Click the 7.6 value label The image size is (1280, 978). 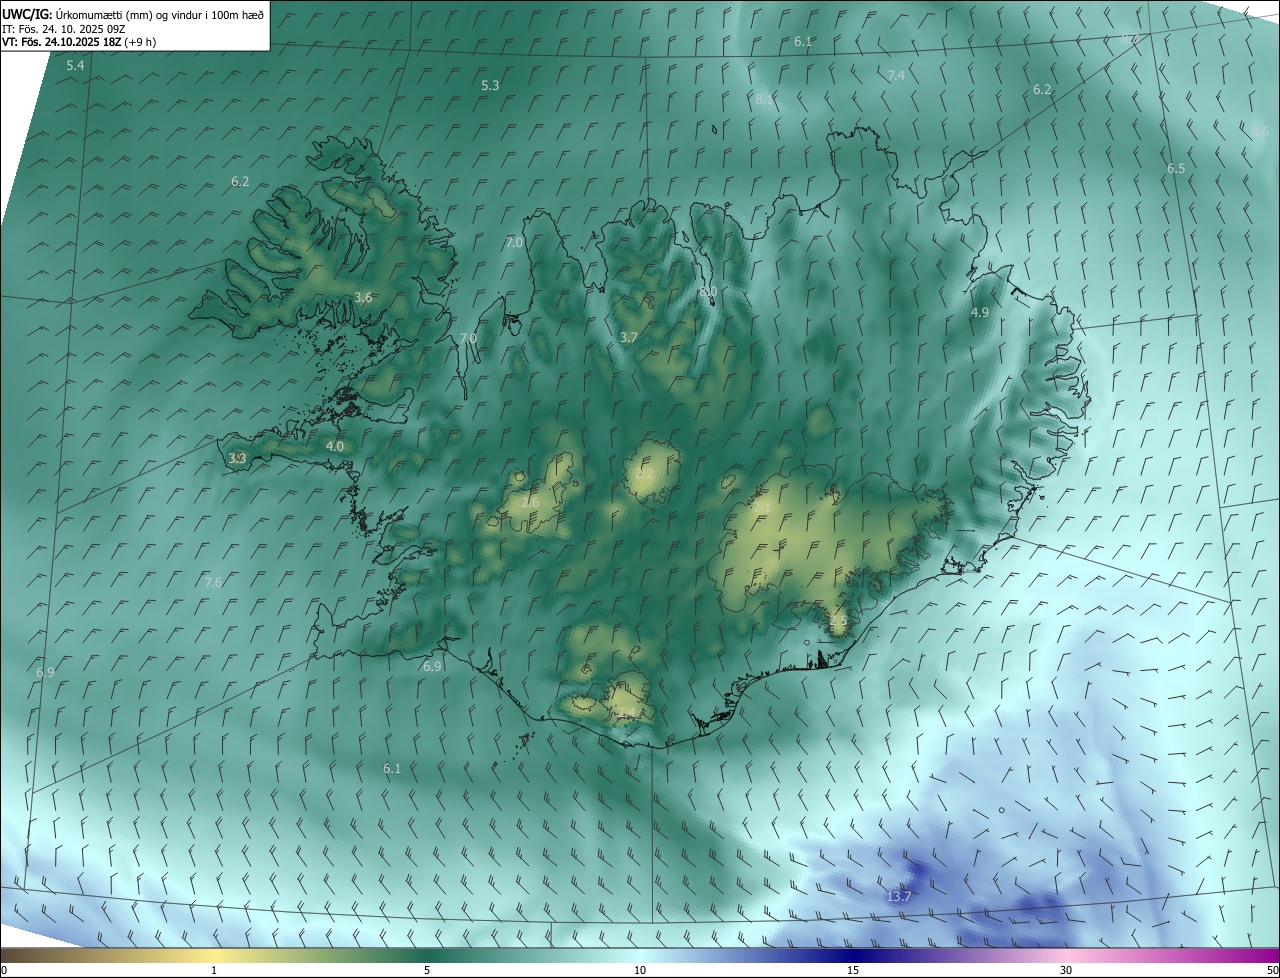(x=213, y=582)
